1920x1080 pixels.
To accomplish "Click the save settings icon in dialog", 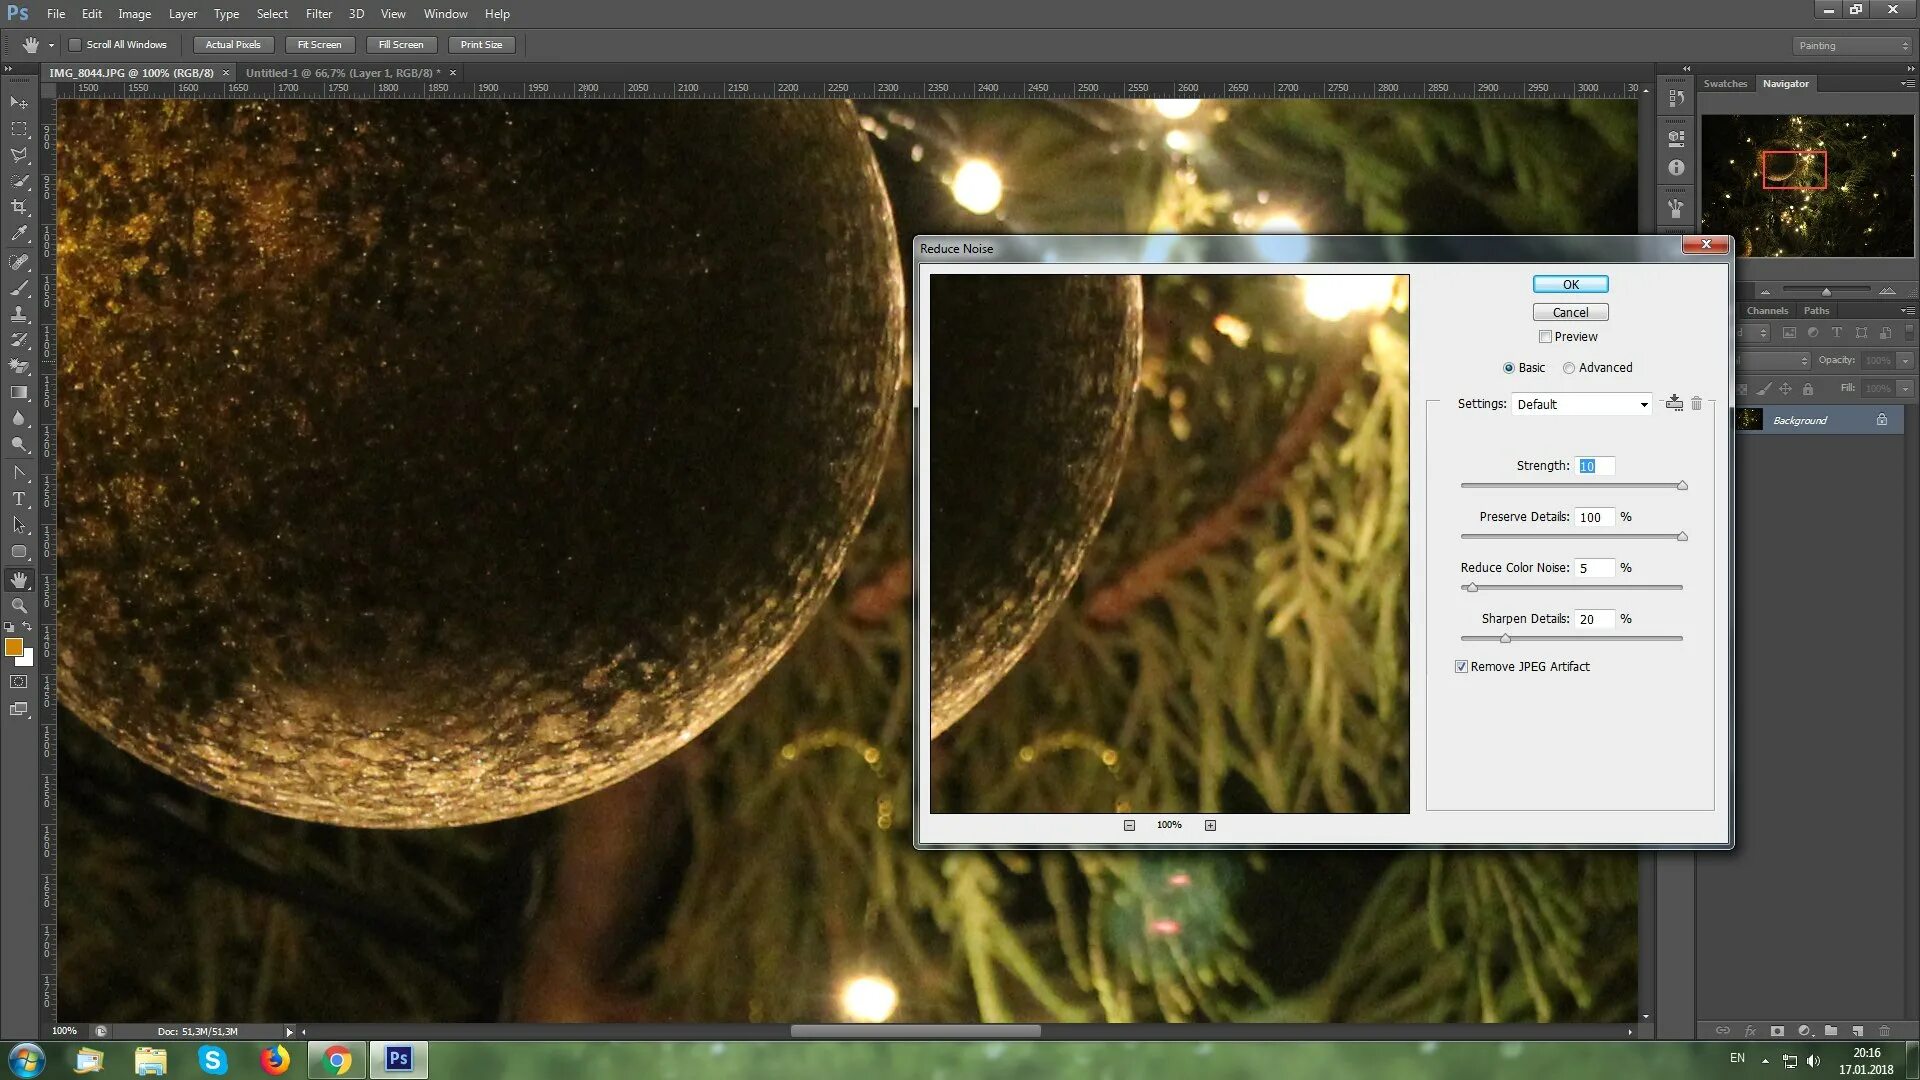I will tap(1674, 403).
